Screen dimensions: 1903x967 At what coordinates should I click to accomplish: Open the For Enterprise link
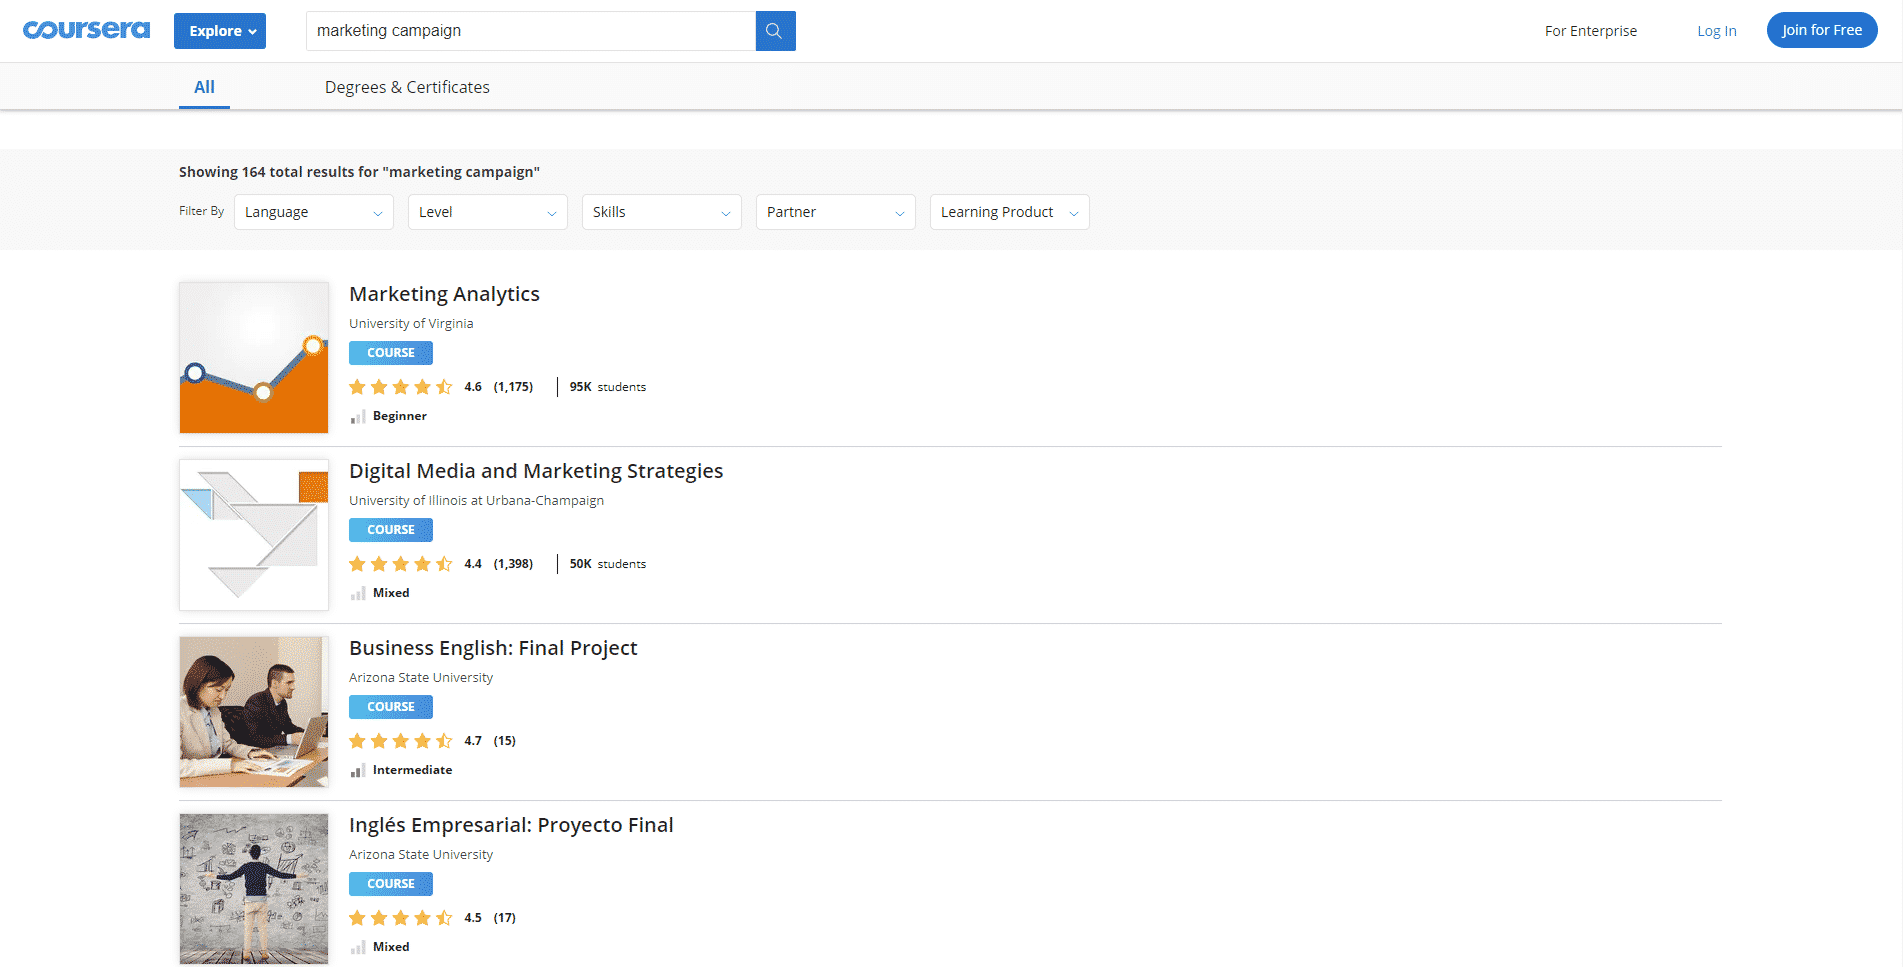coord(1590,31)
